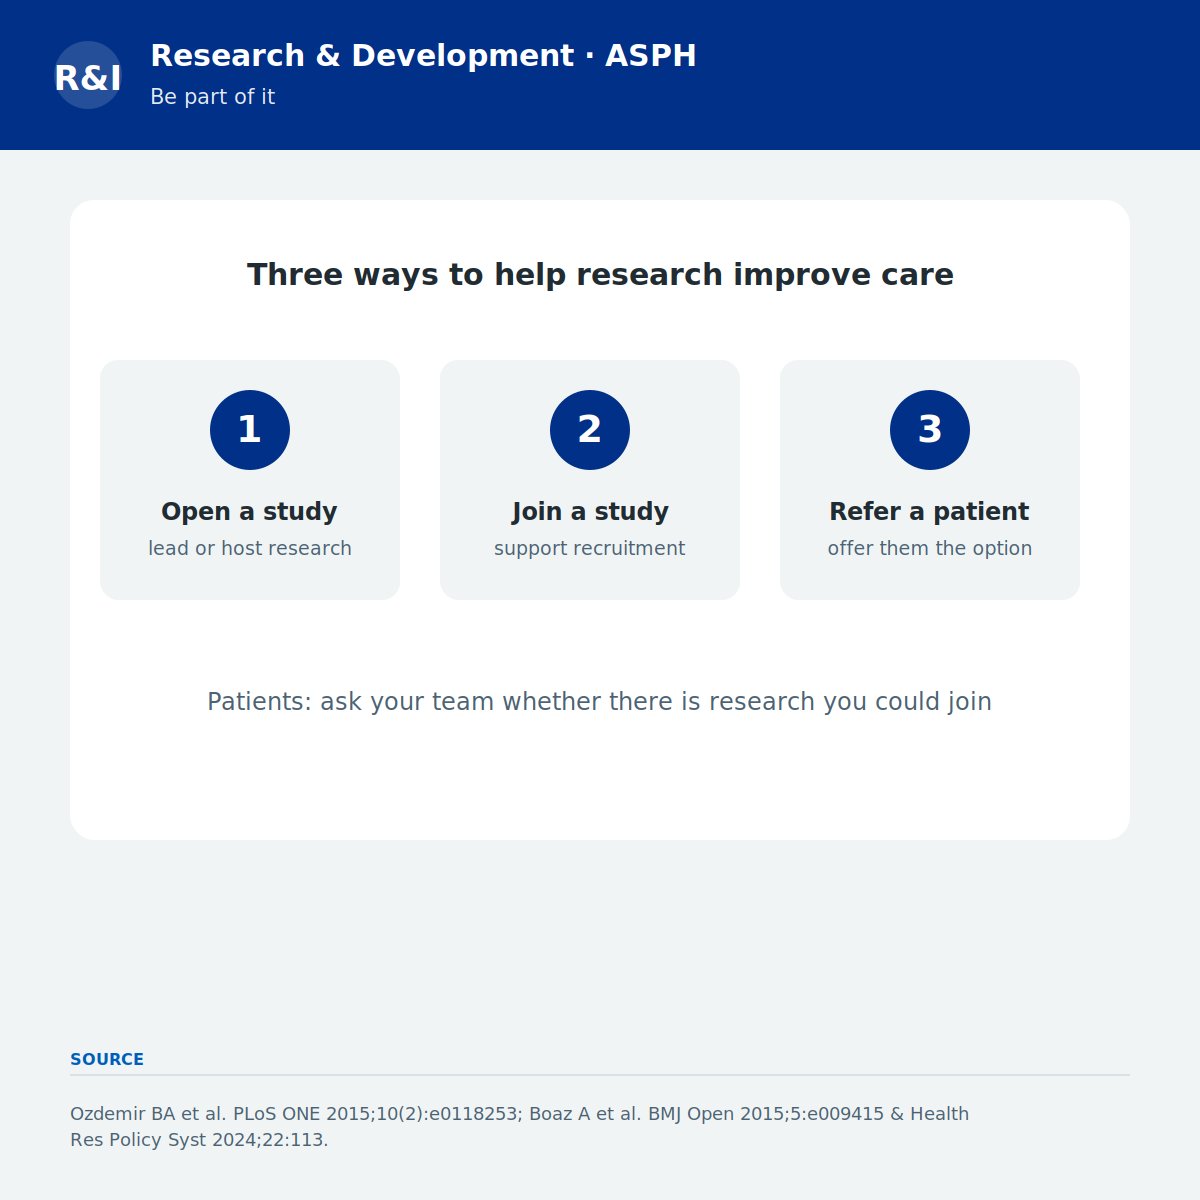The width and height of the screenshot is (1200, 1200).
Task: Click the 'support recruitment' text
Action: pos(590,548)
